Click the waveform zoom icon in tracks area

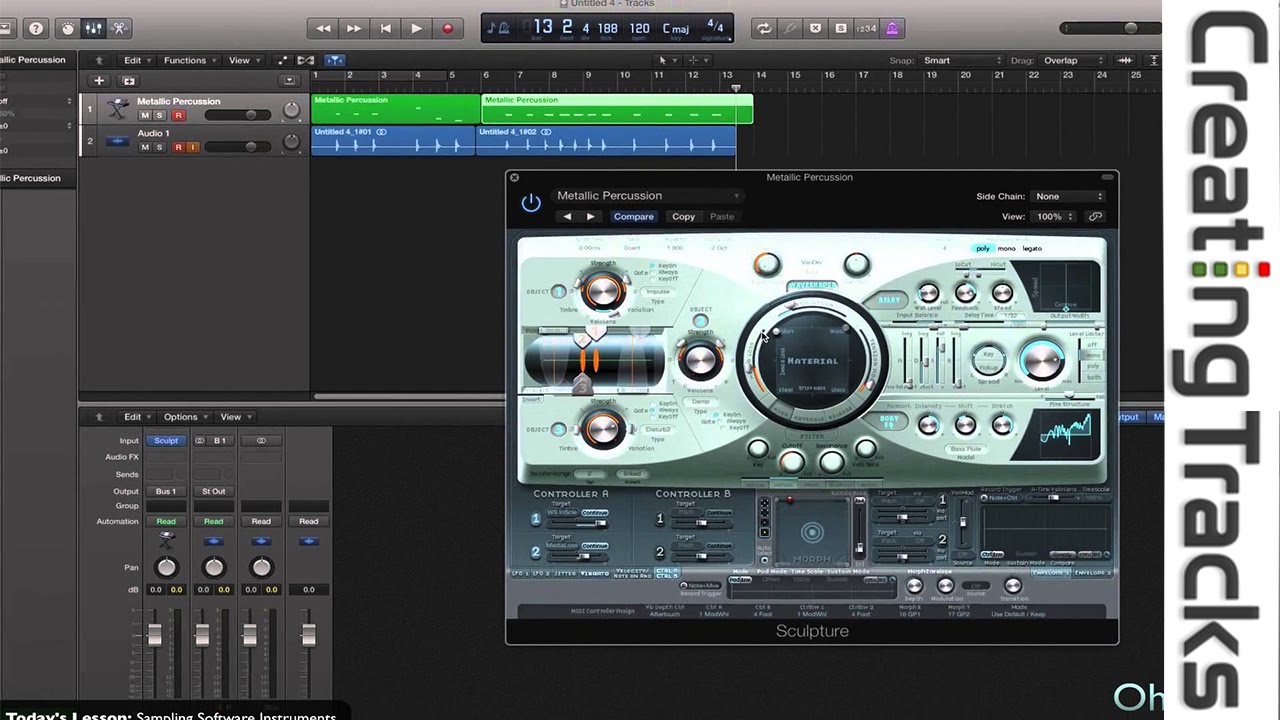coord(1125,61)
